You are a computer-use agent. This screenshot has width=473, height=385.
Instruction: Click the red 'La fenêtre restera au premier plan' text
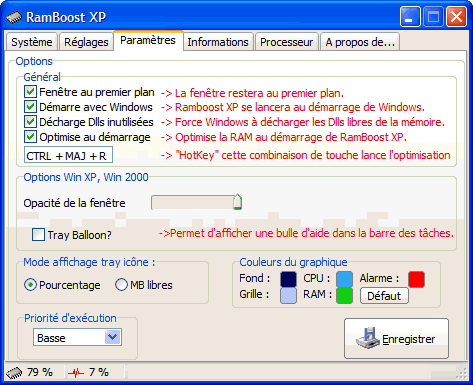252,93
